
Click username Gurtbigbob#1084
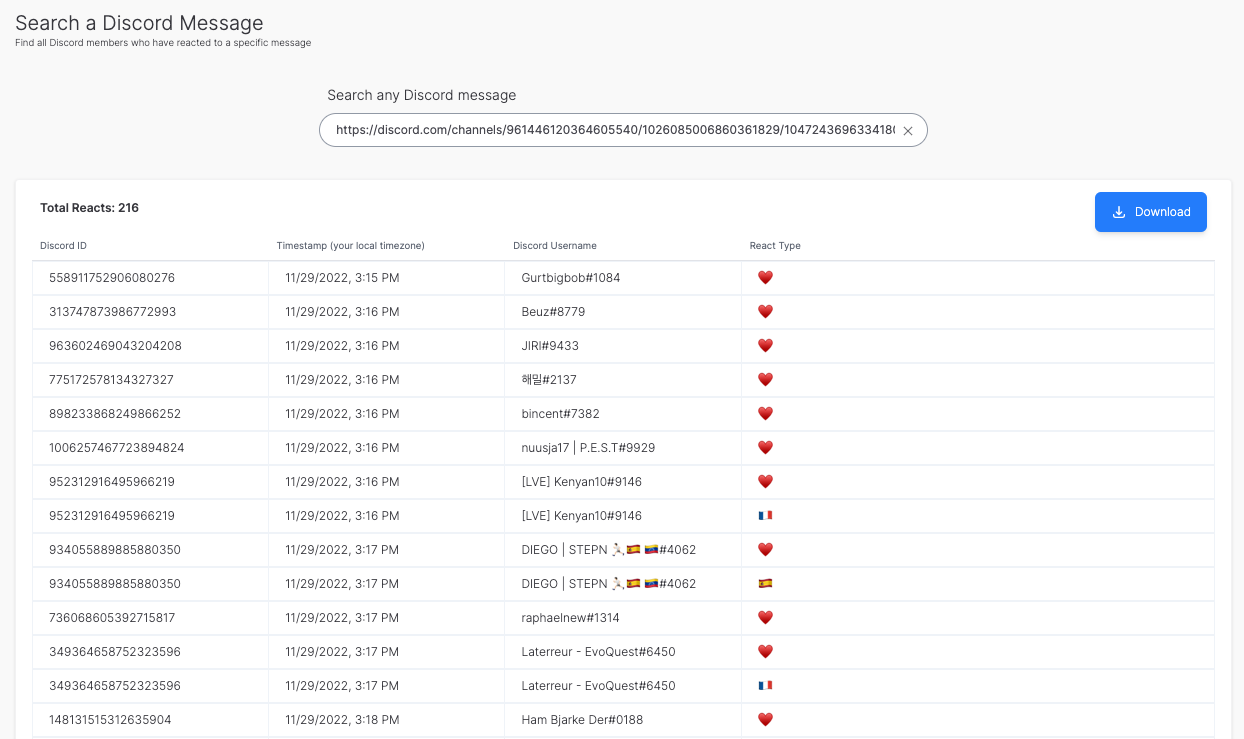pos(571,278)
